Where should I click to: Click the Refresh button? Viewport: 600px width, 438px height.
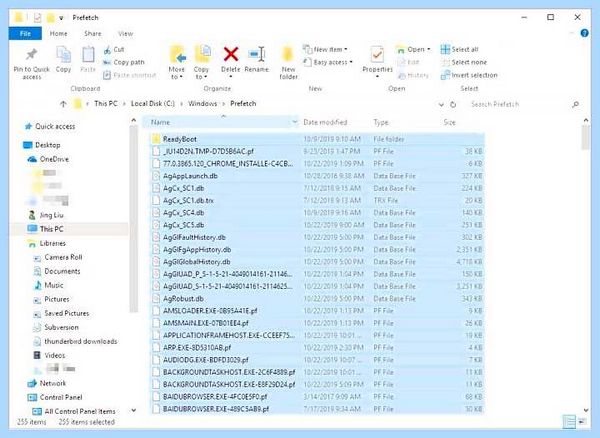(x=453, y=104)
